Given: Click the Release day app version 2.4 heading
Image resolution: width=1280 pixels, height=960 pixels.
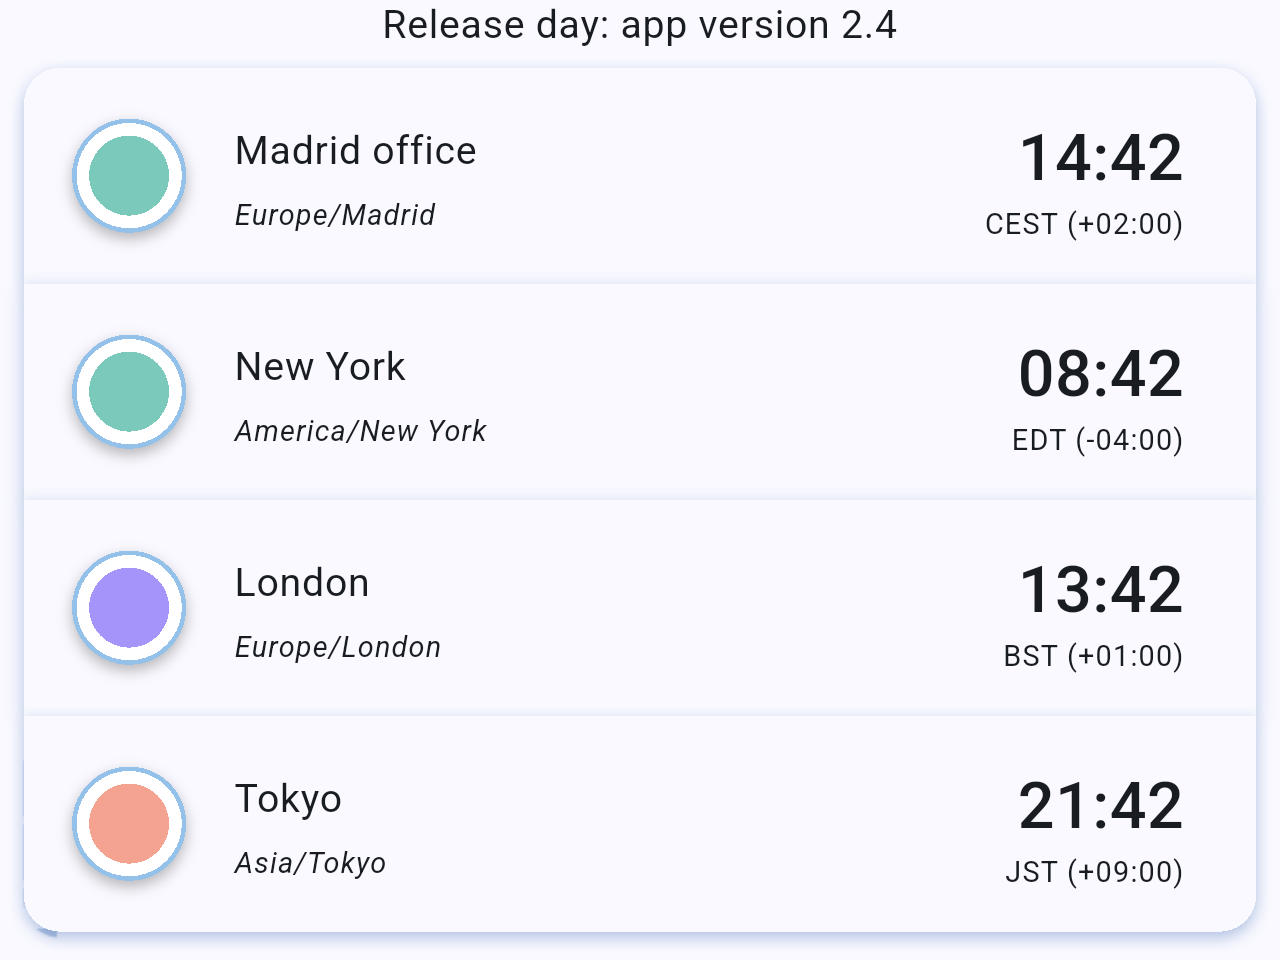Looking at the screenshot, I should tap(640, 25).
